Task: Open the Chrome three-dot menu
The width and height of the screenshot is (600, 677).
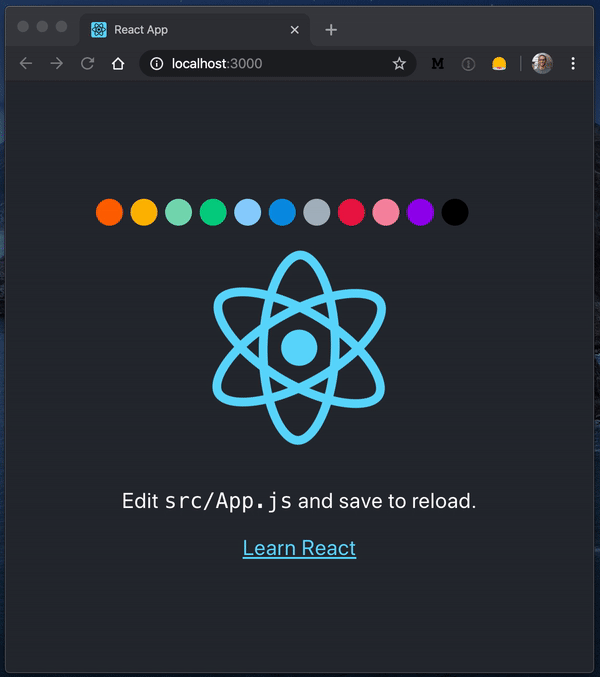Action: 573,63
